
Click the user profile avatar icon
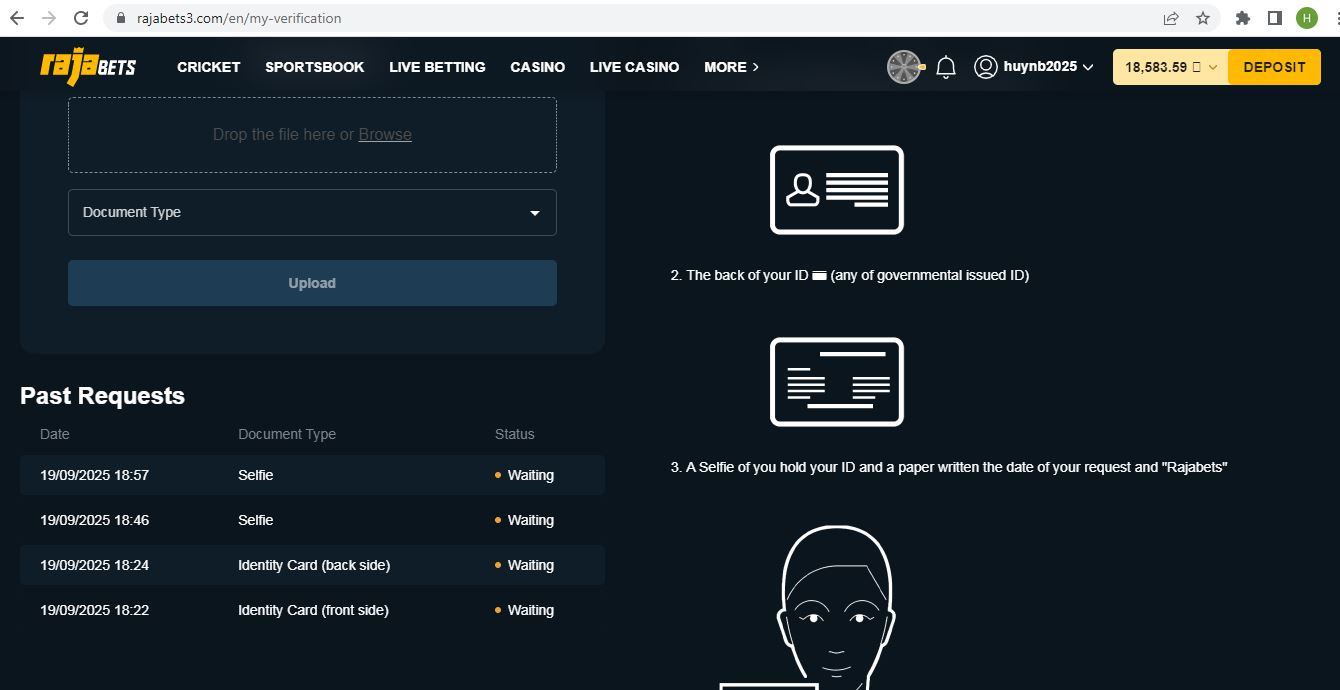(x=986, y=67)
